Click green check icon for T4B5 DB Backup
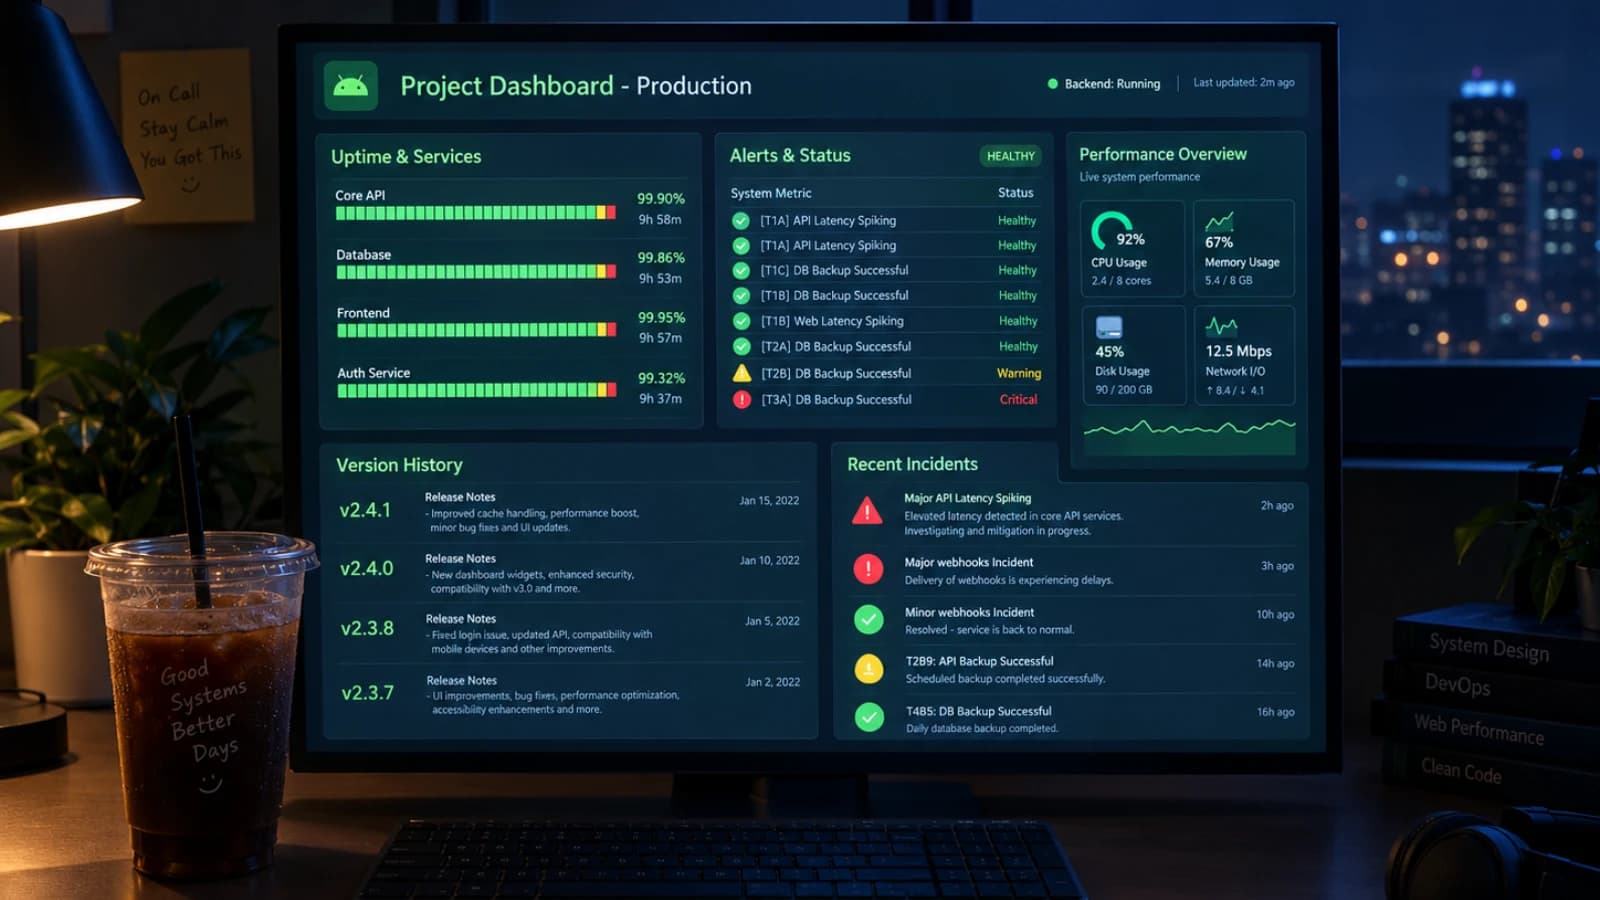1600x900 pixels. tap(870, 717)
